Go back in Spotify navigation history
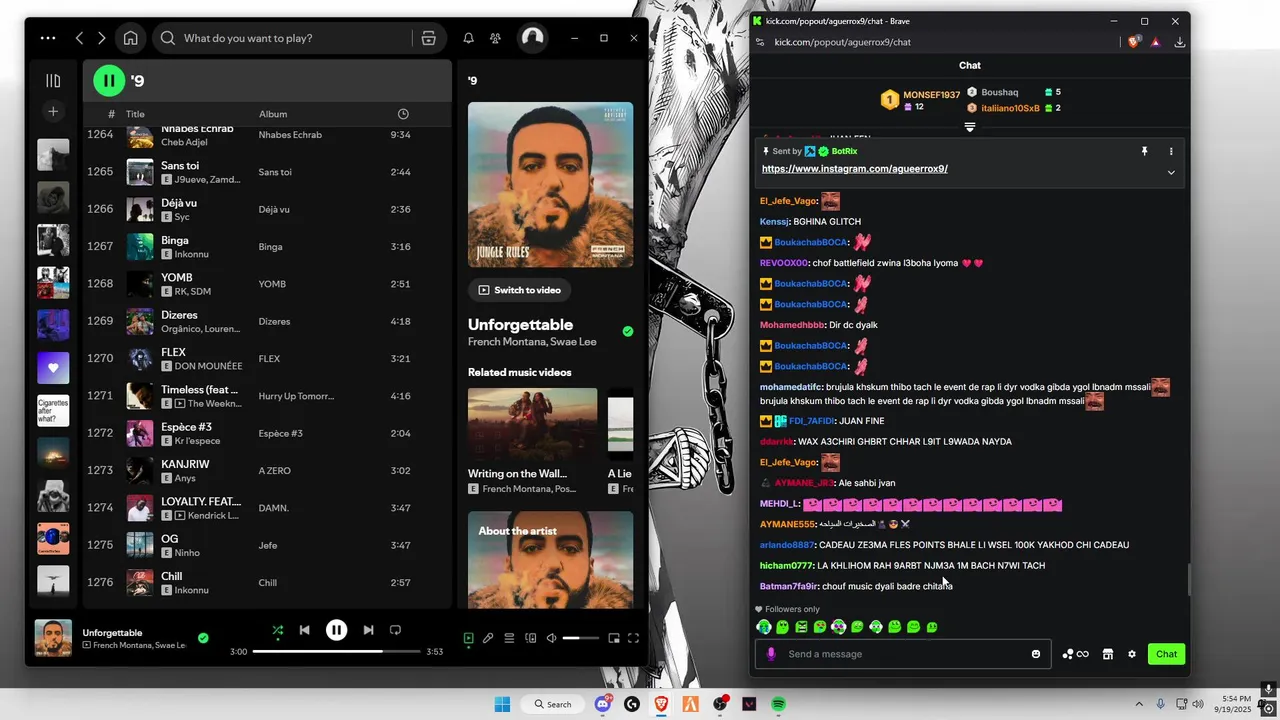 tap(79, 38)
